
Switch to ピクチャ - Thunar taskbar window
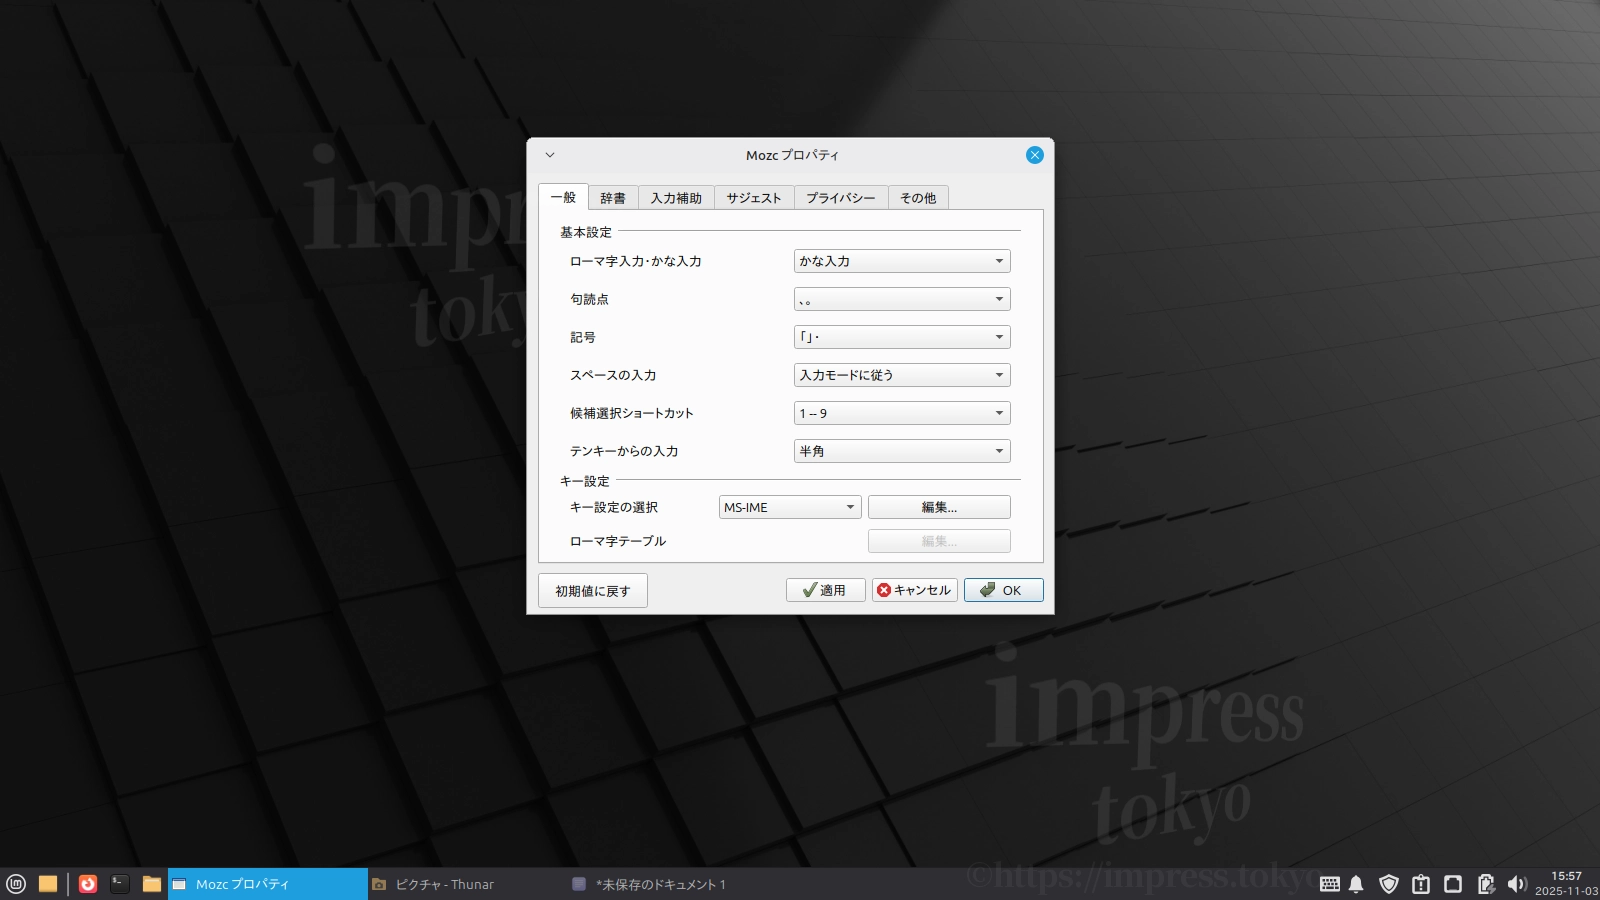[468, 884]
